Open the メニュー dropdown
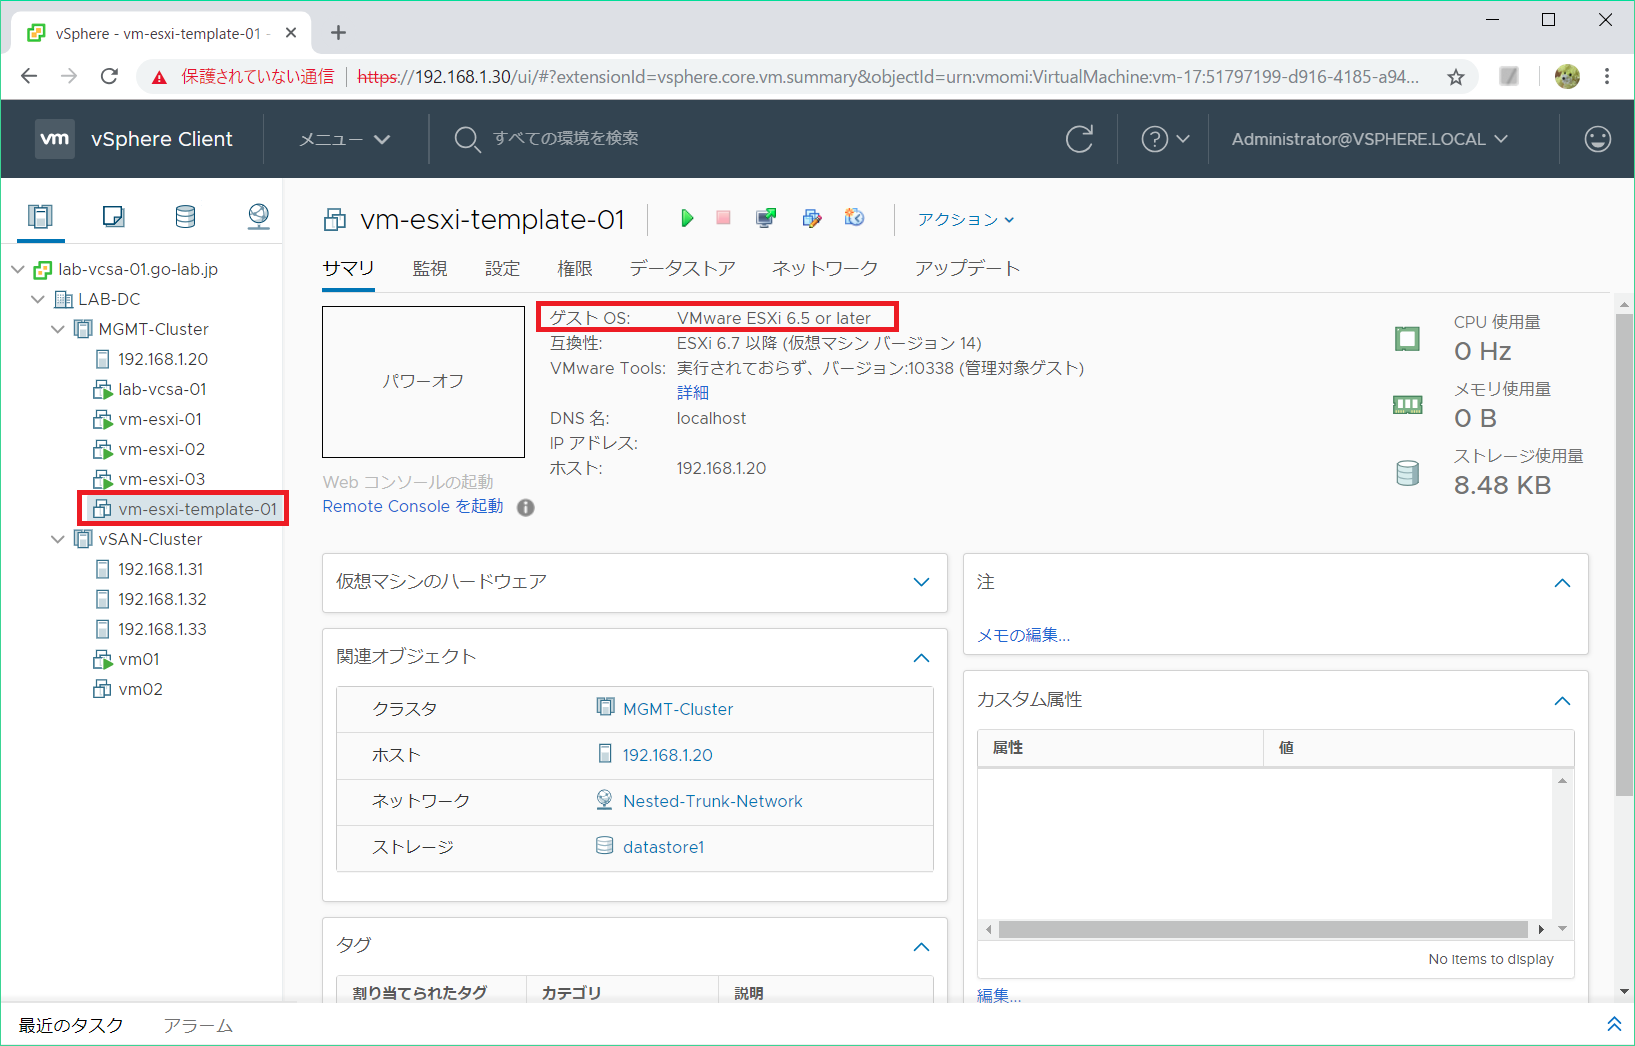The height and width of the screenshot is (1046, 1635). tap(344, 139)
